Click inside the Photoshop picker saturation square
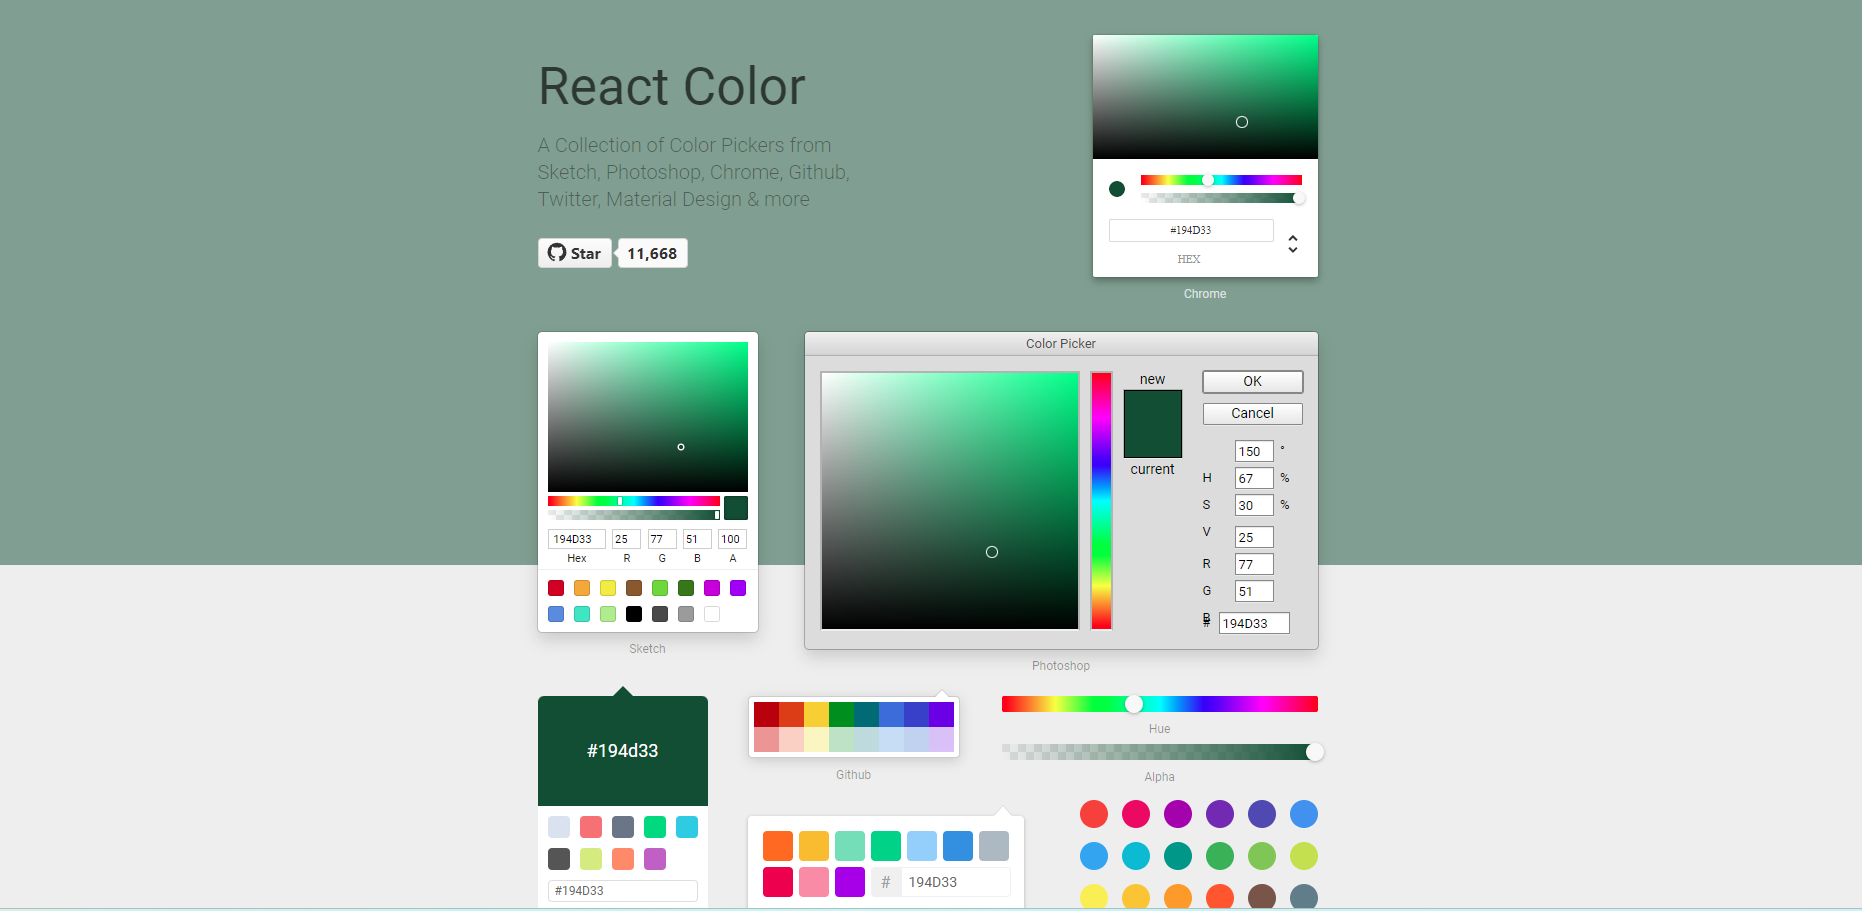Viewport: 1862px width, 911px height. pyautogui.click(x=950, y=501)
